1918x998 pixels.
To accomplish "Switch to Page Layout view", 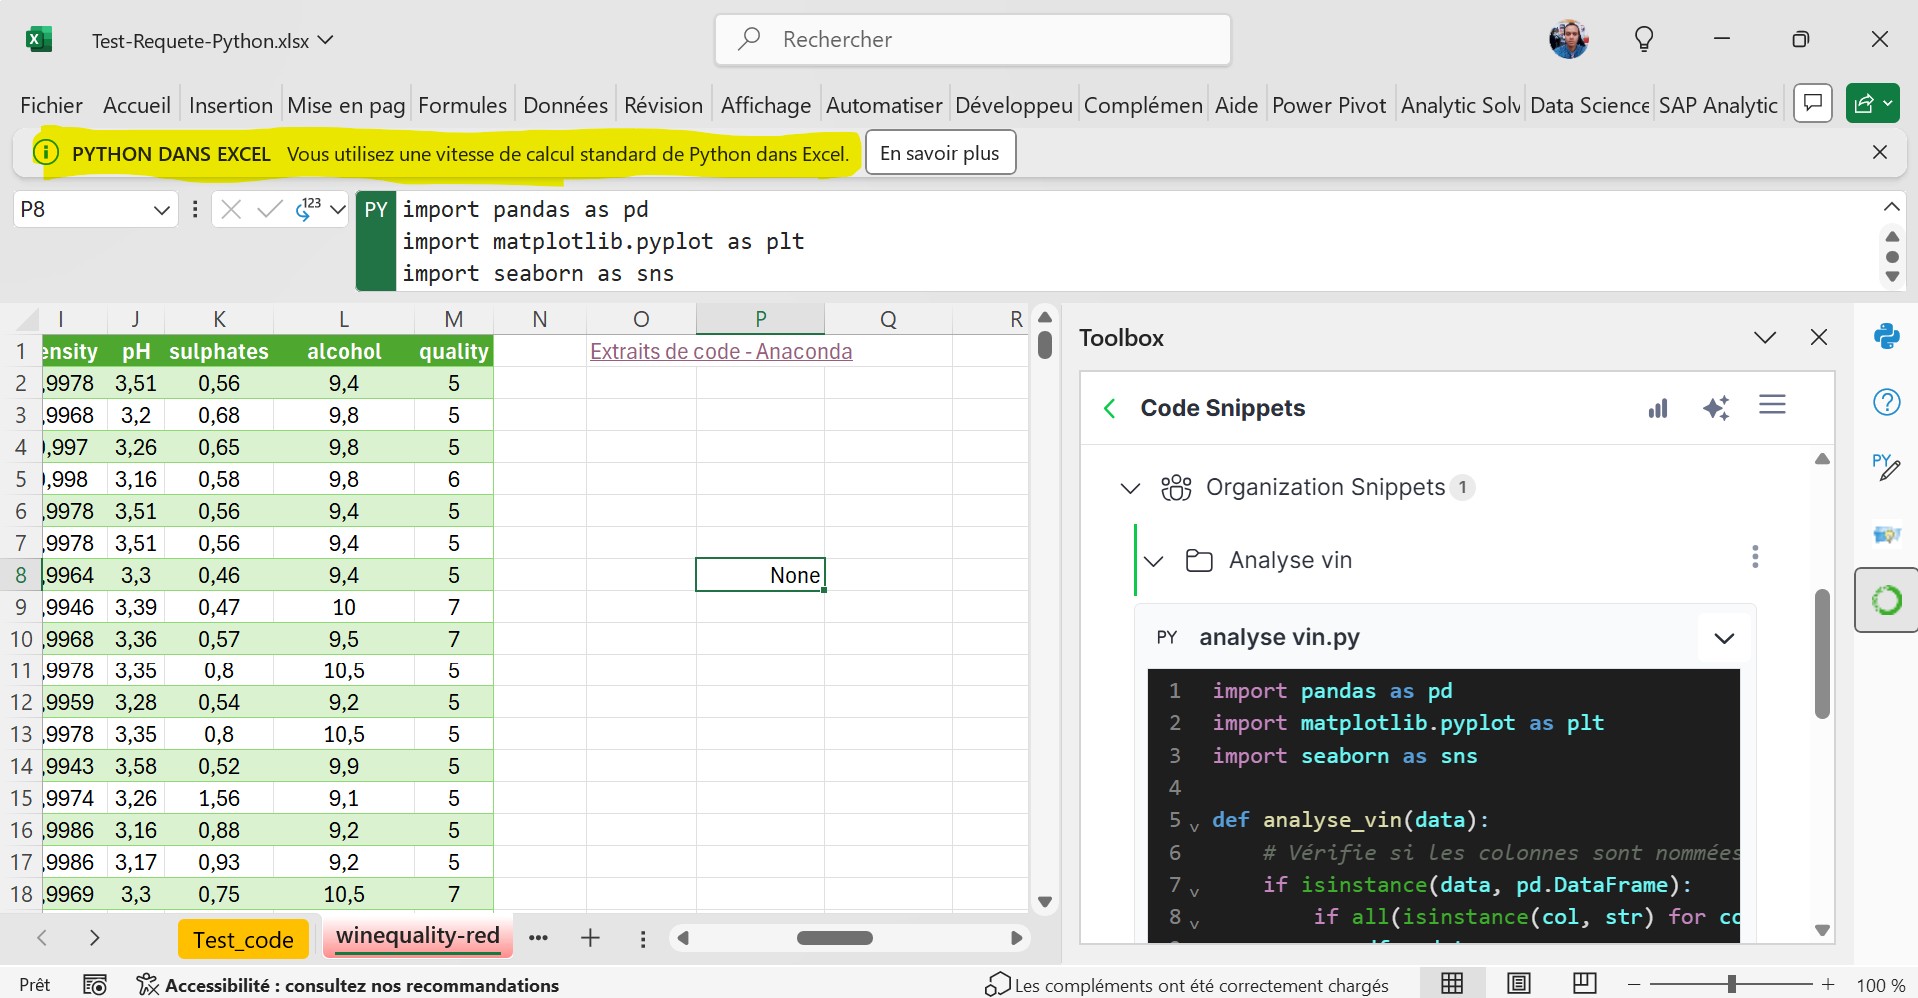I will [x=1518, y=984].
